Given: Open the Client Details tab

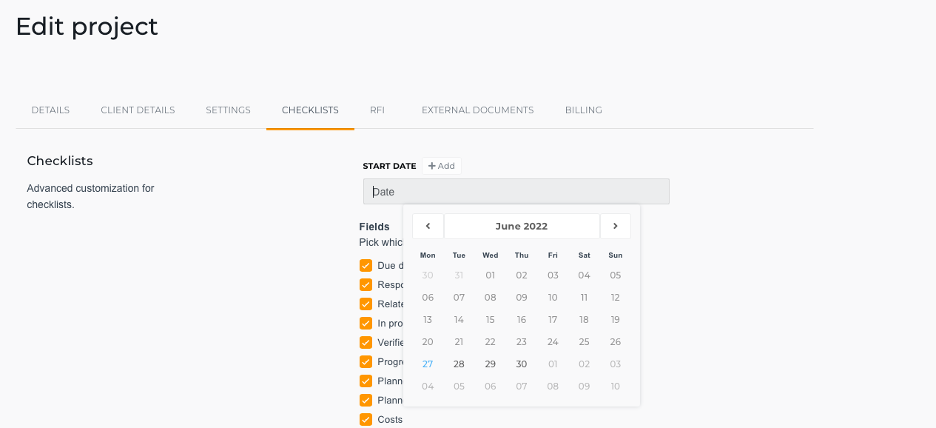Looking at the screenshot, I should tap(138, 110).
